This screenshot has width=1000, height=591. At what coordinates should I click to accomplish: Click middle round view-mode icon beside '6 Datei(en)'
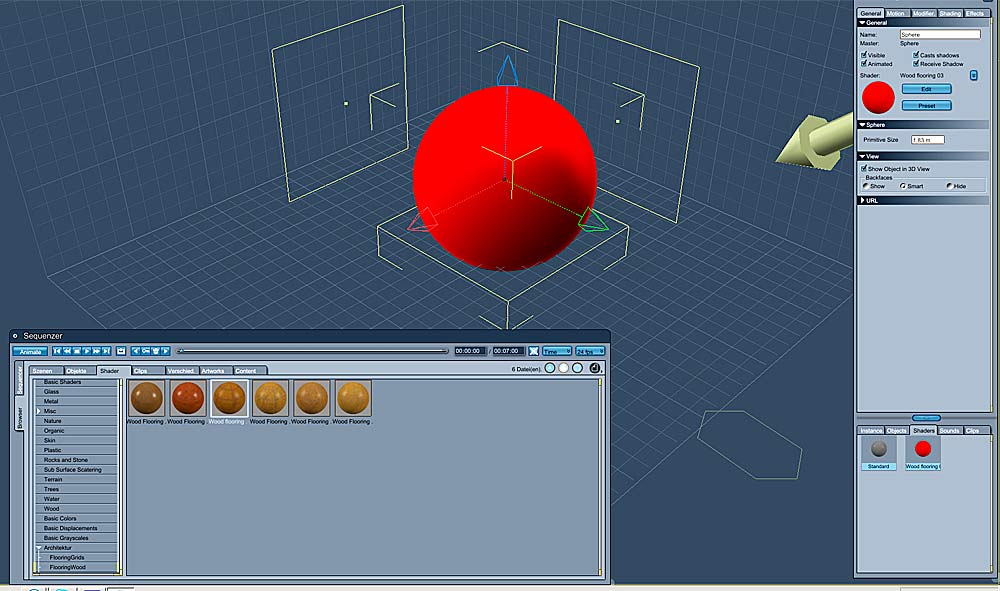click(x=564, y=368)
